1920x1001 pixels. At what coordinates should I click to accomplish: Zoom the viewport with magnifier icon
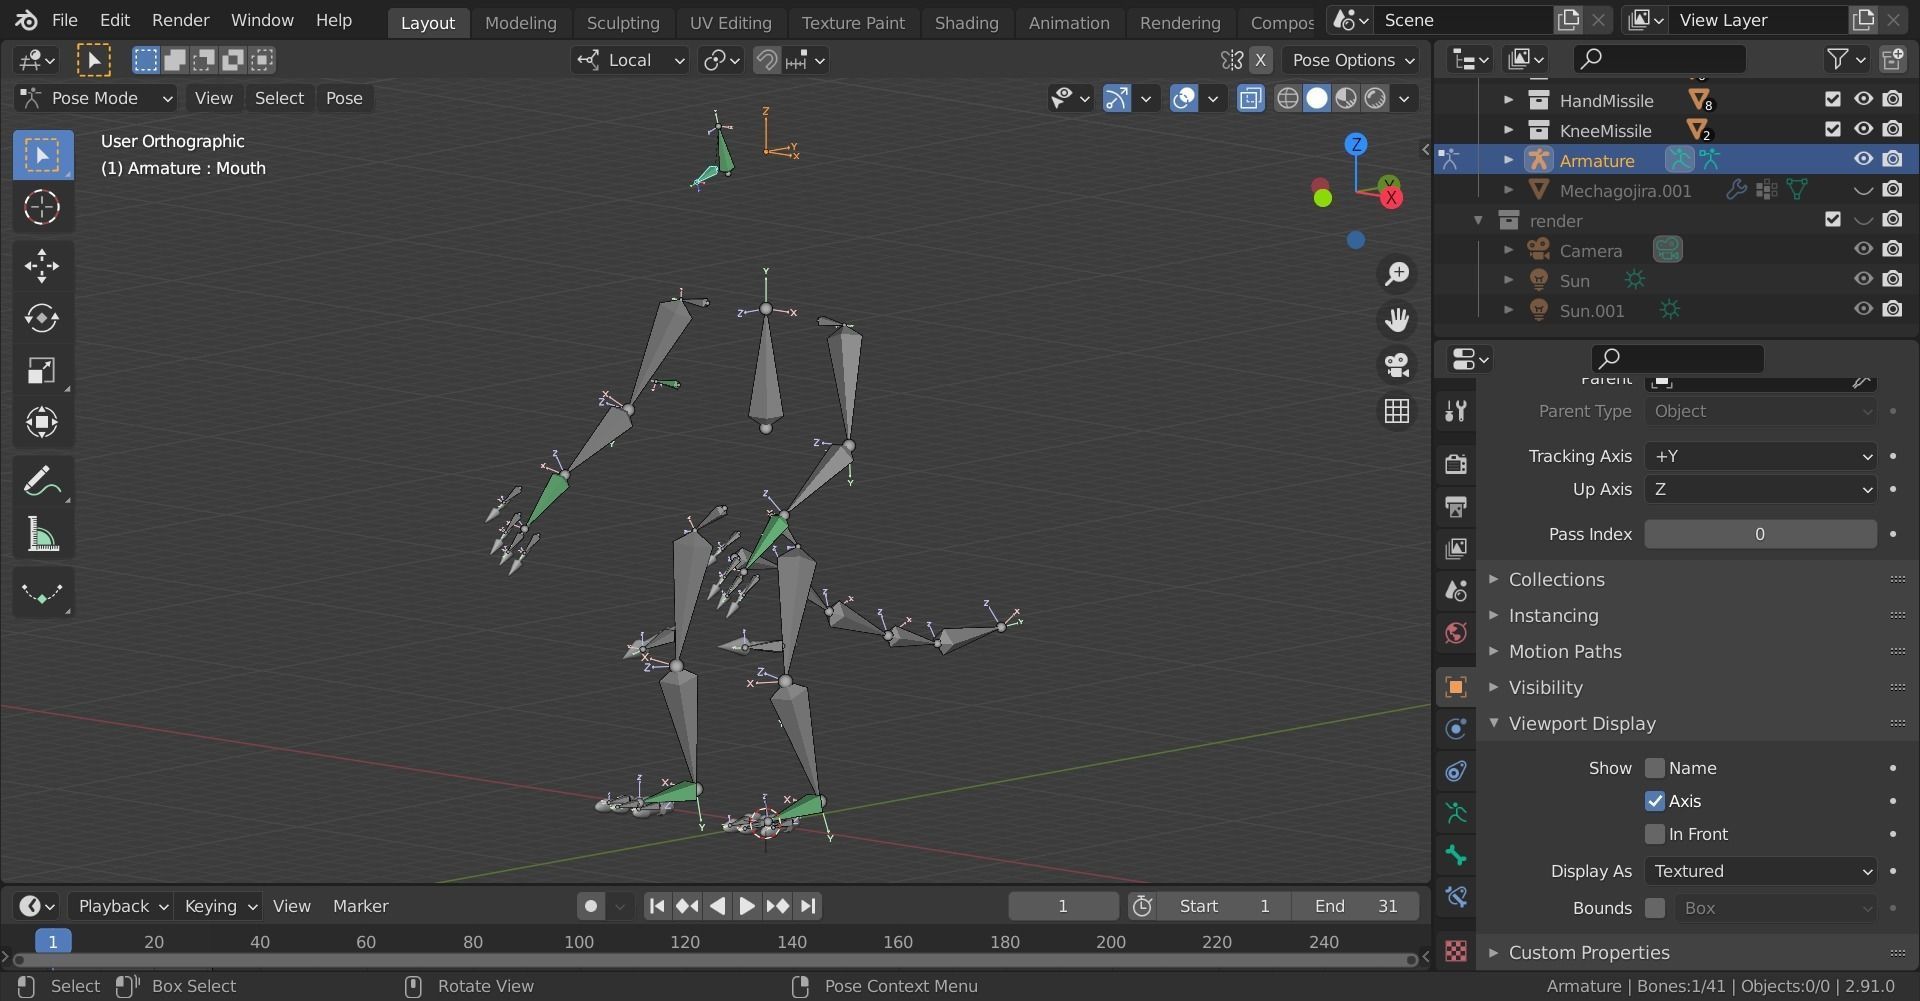pyautogui.click(x=1397, y=273)
